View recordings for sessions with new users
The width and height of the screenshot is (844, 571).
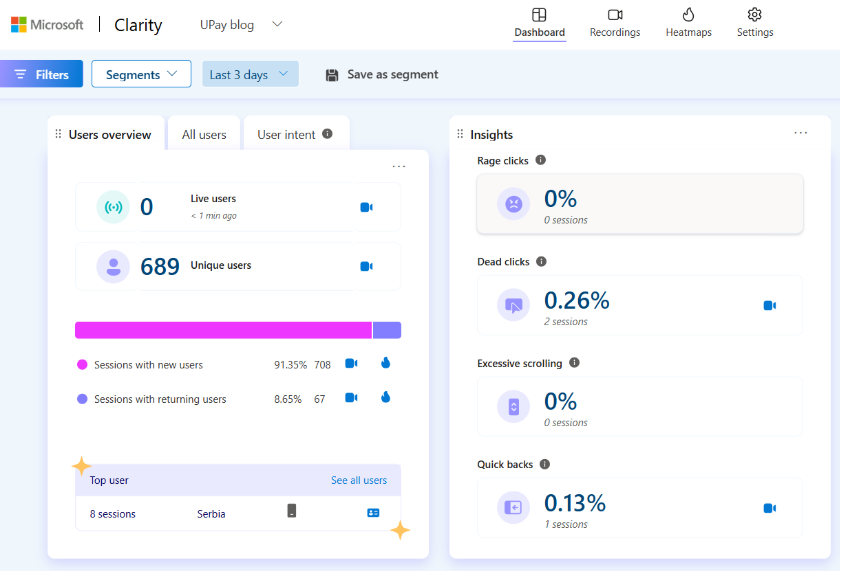[x=351, y=364]
